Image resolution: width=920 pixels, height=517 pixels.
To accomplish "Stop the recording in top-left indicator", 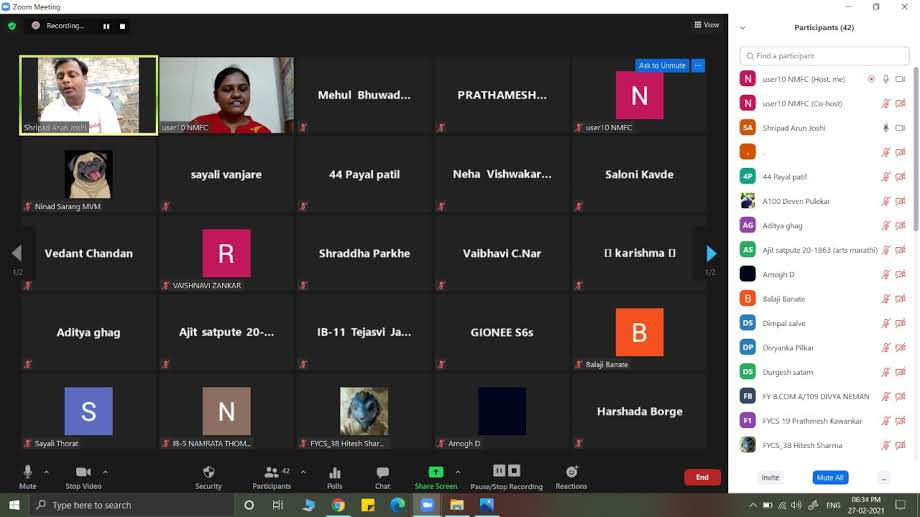I will tap(123, 26).
